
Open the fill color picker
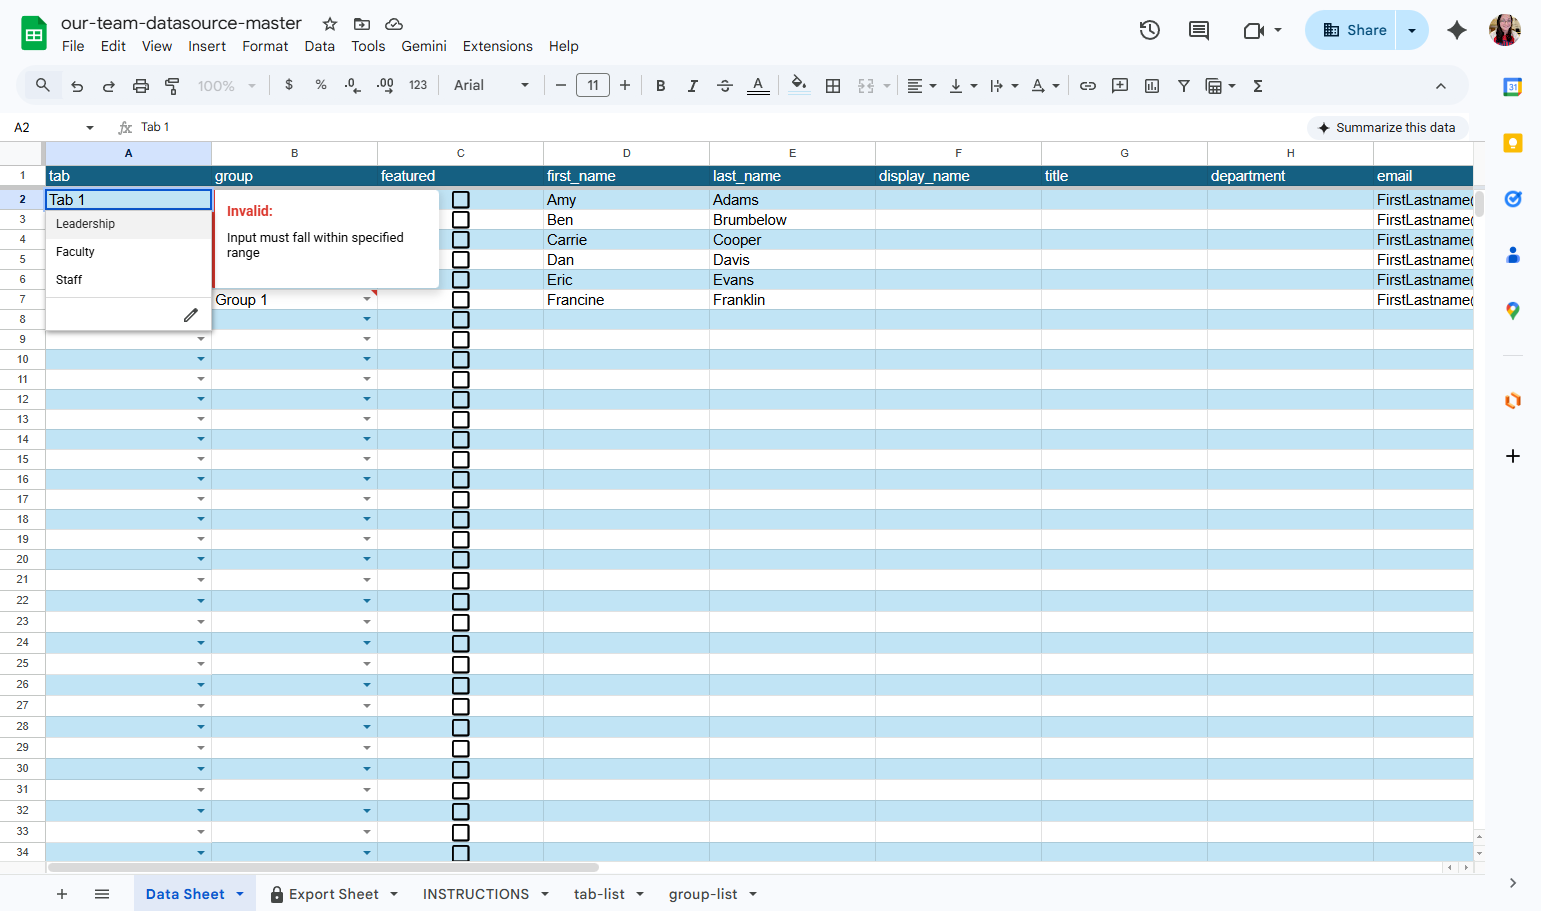[x=799, y=86]
